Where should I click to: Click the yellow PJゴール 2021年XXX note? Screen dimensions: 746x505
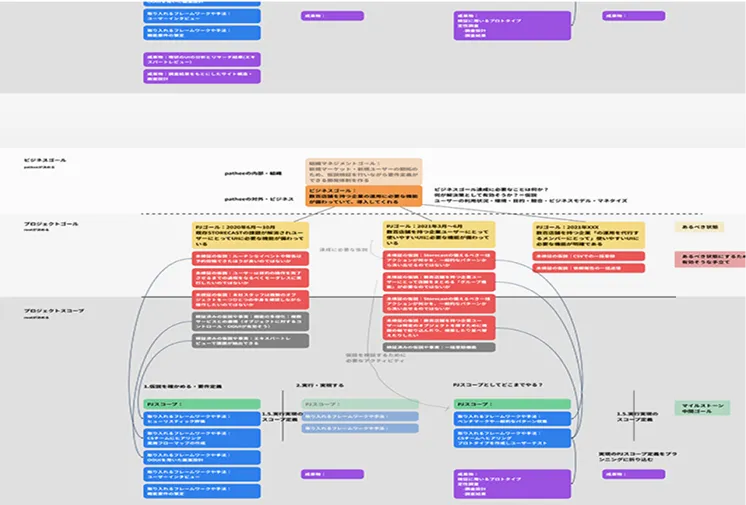(588, 235)
